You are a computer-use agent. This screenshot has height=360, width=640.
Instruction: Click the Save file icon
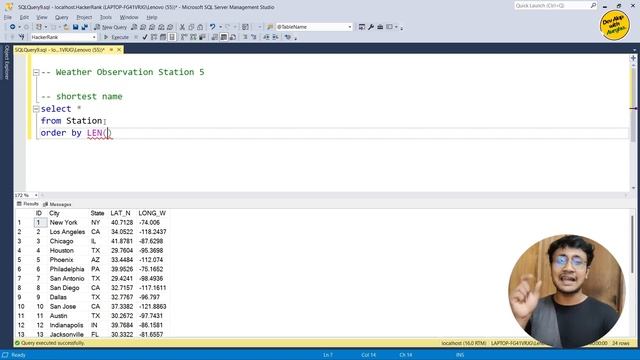point(76,27)
